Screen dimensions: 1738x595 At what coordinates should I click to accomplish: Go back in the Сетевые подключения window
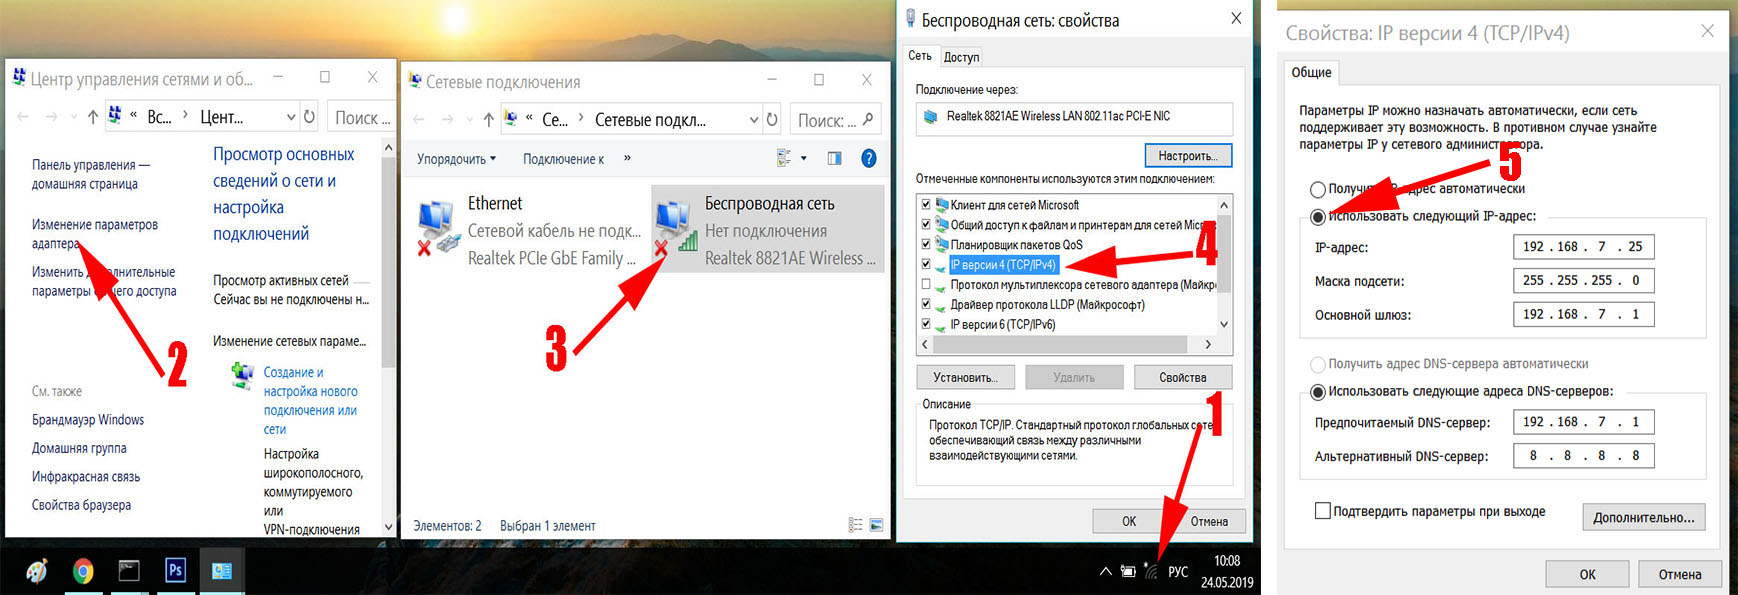[x=419, y=120]
